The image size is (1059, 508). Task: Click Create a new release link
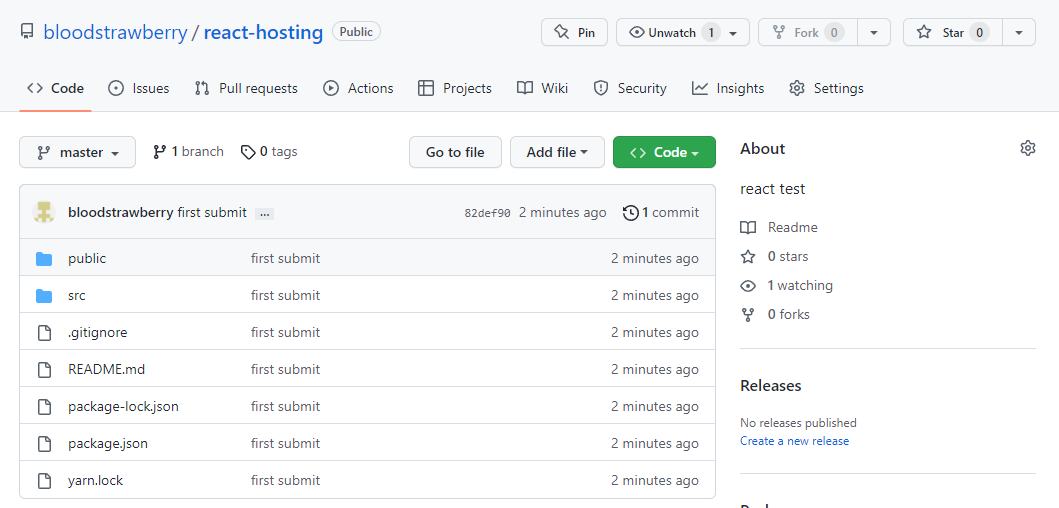point(794,441)
